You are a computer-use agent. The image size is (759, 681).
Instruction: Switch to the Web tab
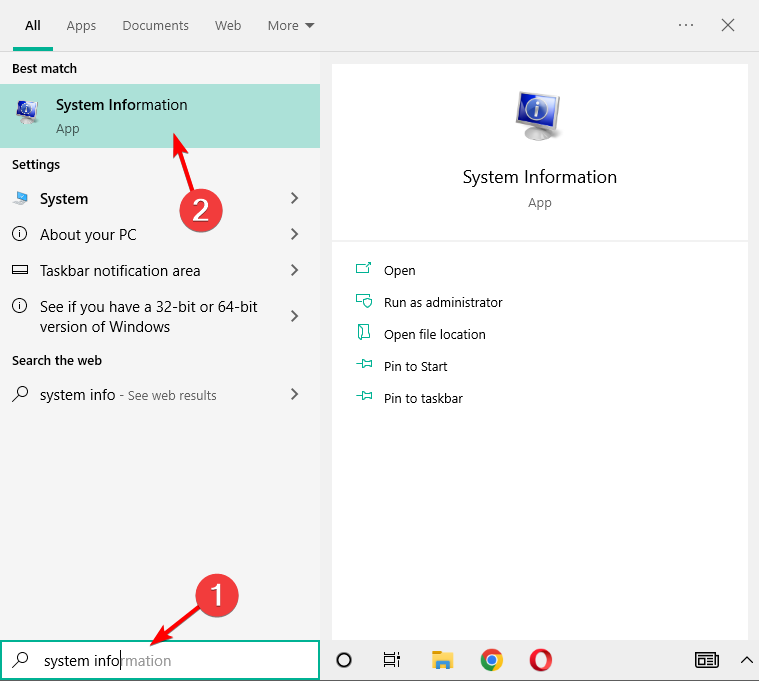pyautogui.click(x=228, y=26)
